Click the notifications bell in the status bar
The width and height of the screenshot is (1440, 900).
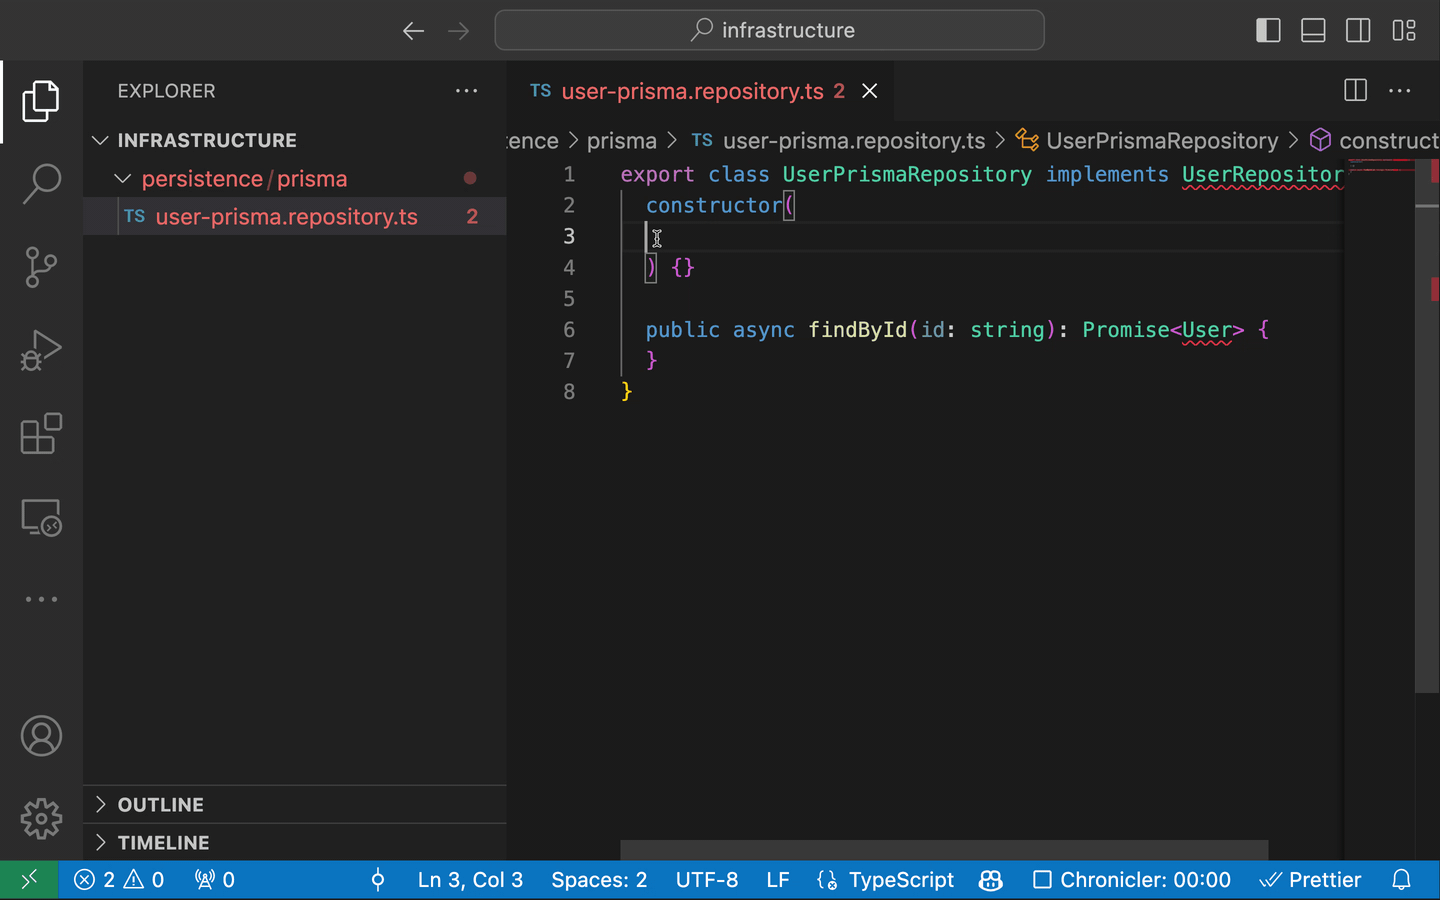point(1402,880)
